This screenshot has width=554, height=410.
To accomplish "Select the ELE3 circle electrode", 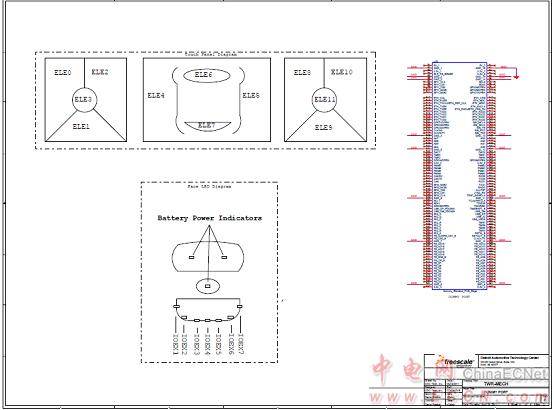I will click(84, 100).
